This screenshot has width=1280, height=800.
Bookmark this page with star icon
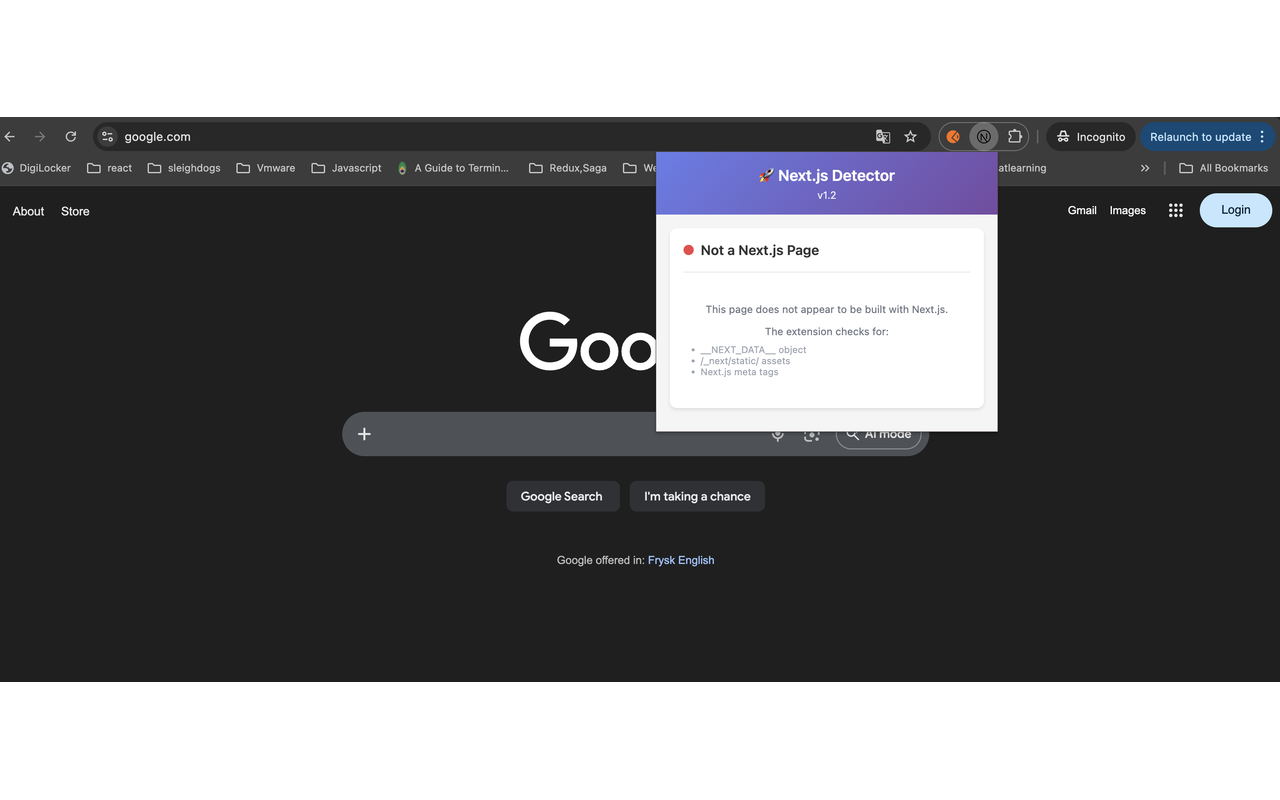click(910, 137)
